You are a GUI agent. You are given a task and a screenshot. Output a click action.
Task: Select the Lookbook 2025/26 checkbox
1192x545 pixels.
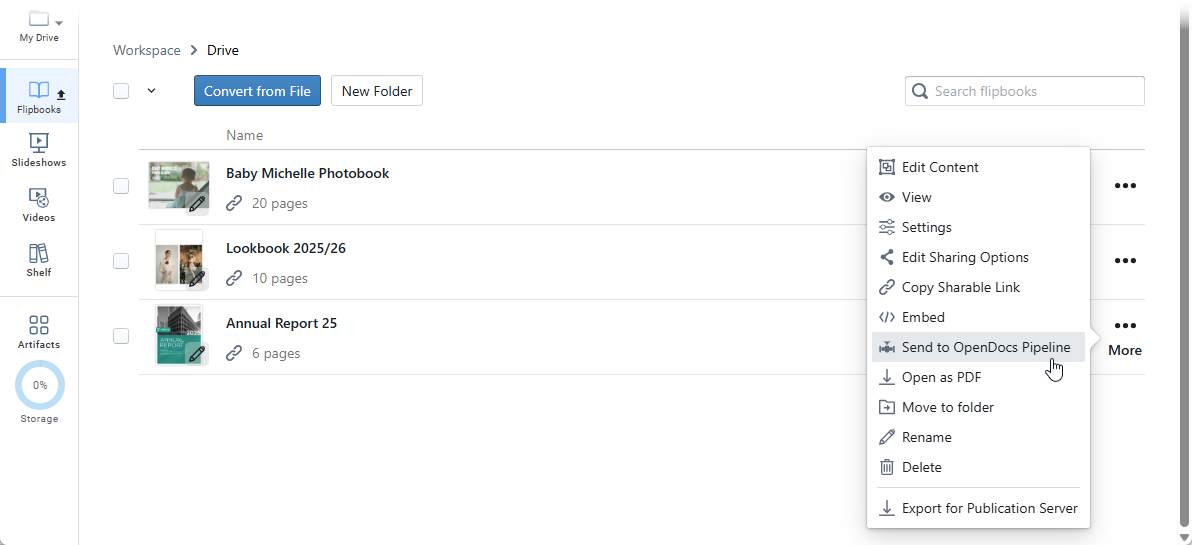point(121,261)
